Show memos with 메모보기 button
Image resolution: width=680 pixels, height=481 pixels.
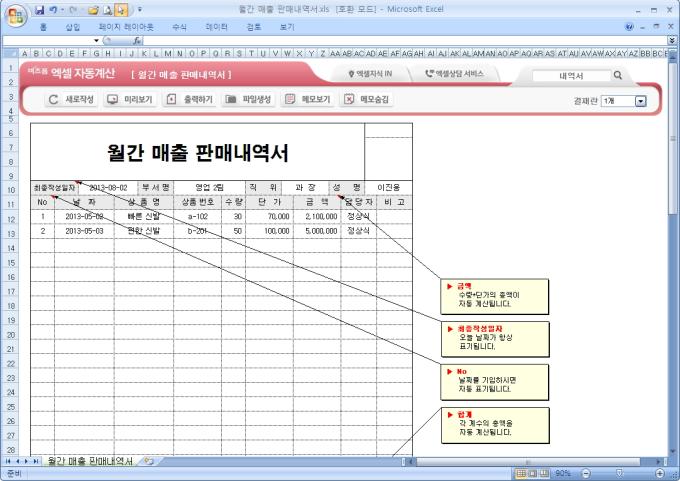point(307,99)
